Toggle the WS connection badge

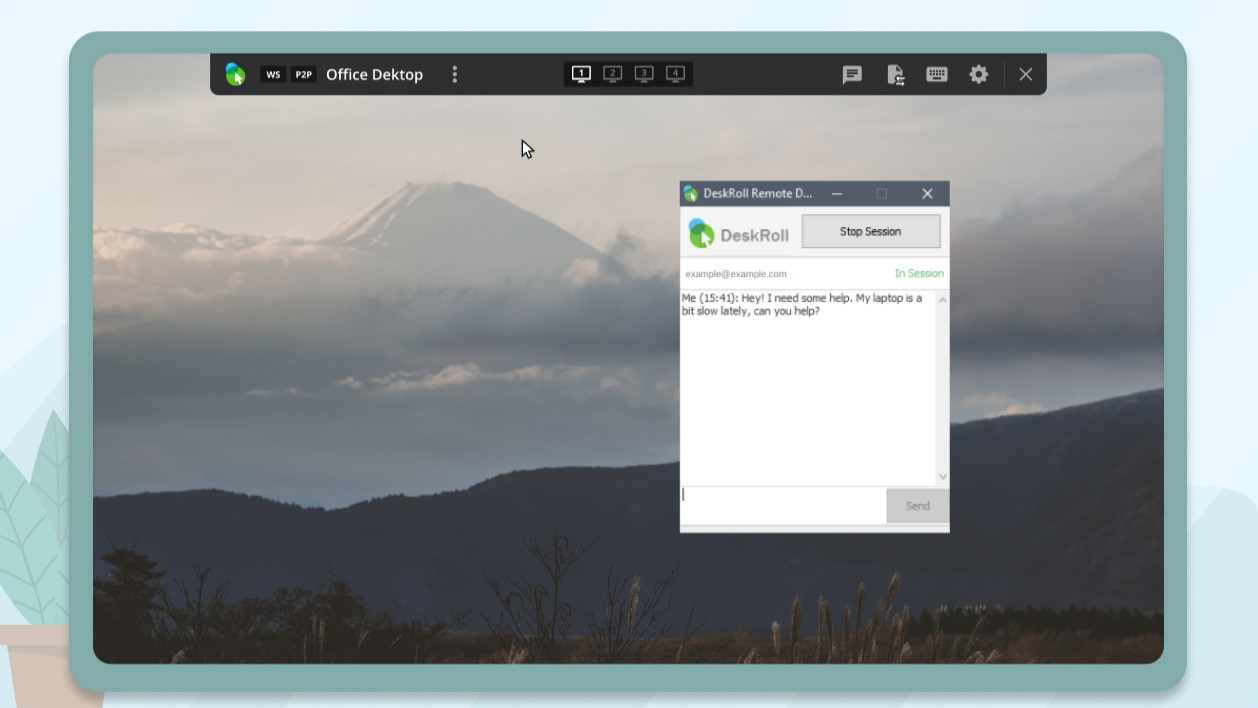pos(273,74)
